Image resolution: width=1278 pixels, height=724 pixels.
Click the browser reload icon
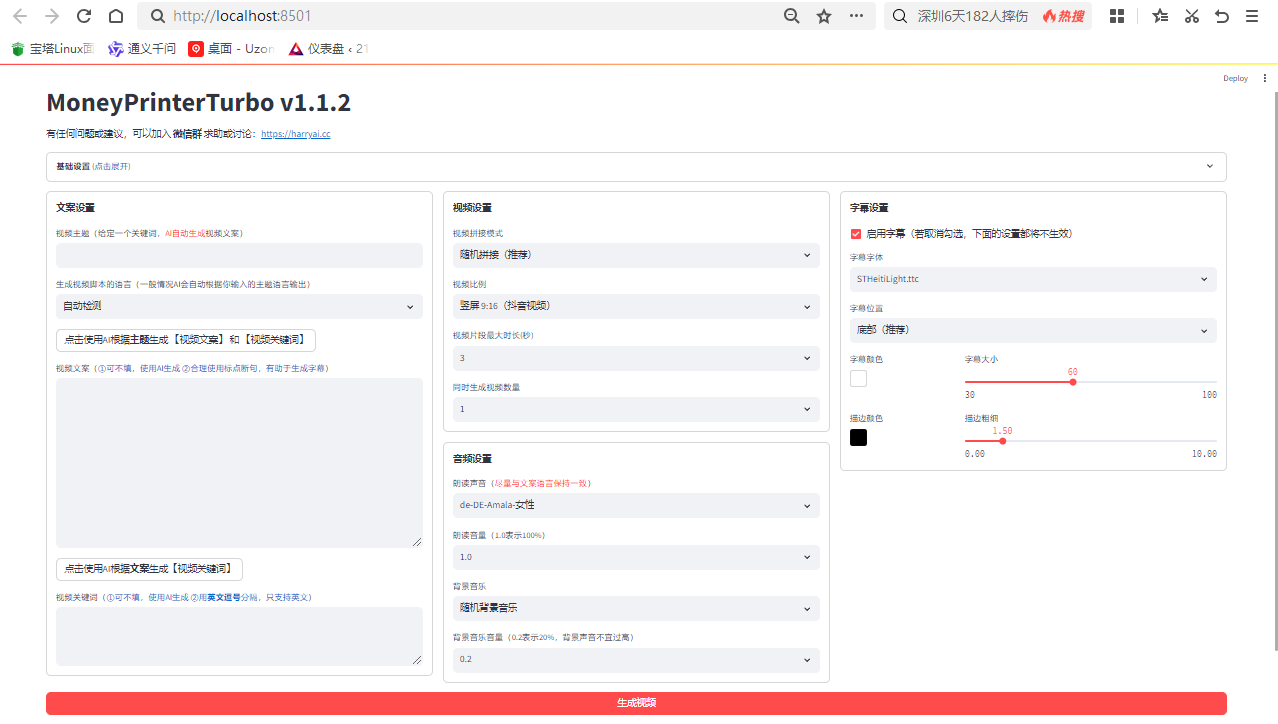click(x=84, y=16)
